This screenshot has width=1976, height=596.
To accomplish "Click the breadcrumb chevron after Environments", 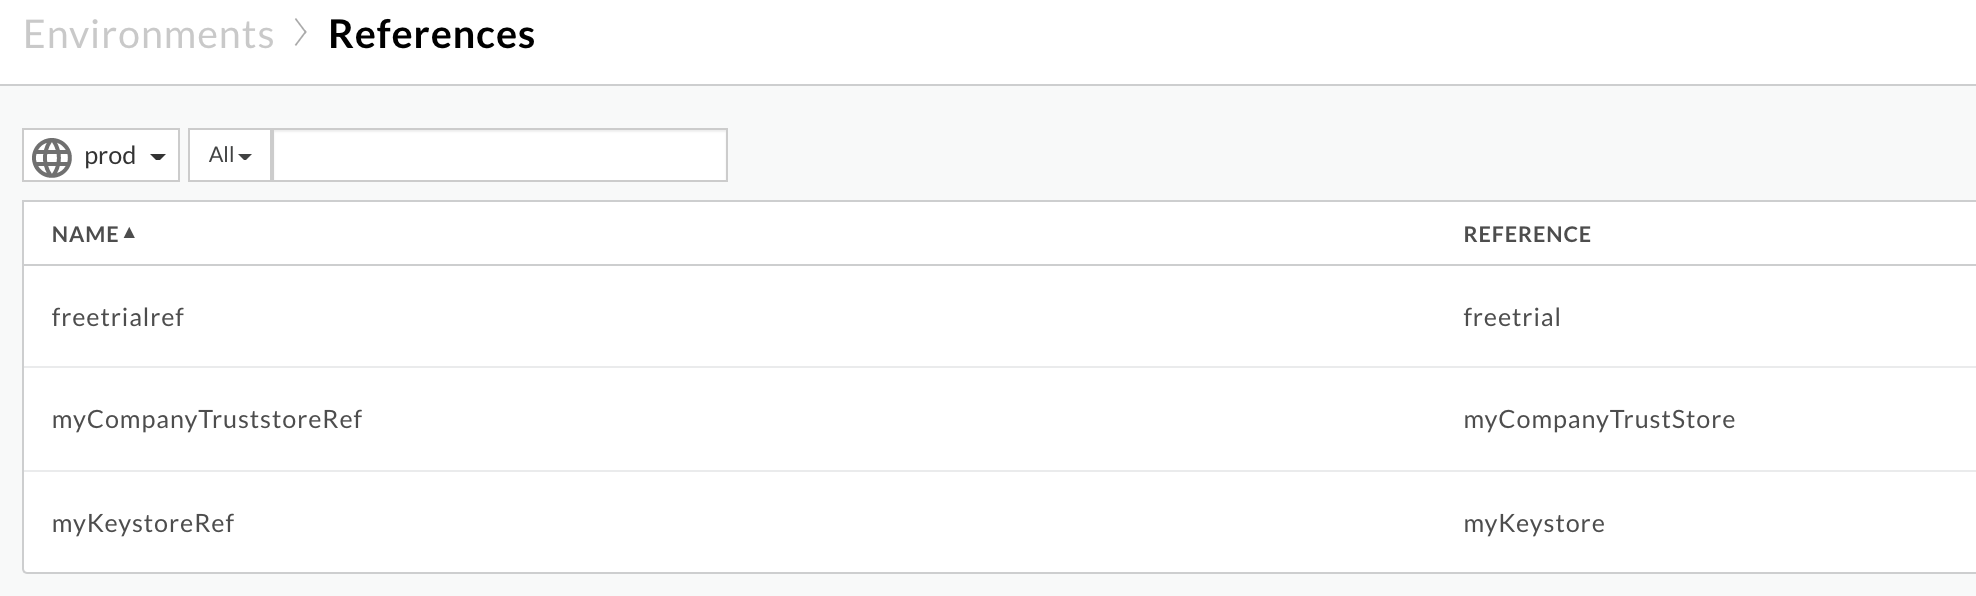I will [301, 35].
